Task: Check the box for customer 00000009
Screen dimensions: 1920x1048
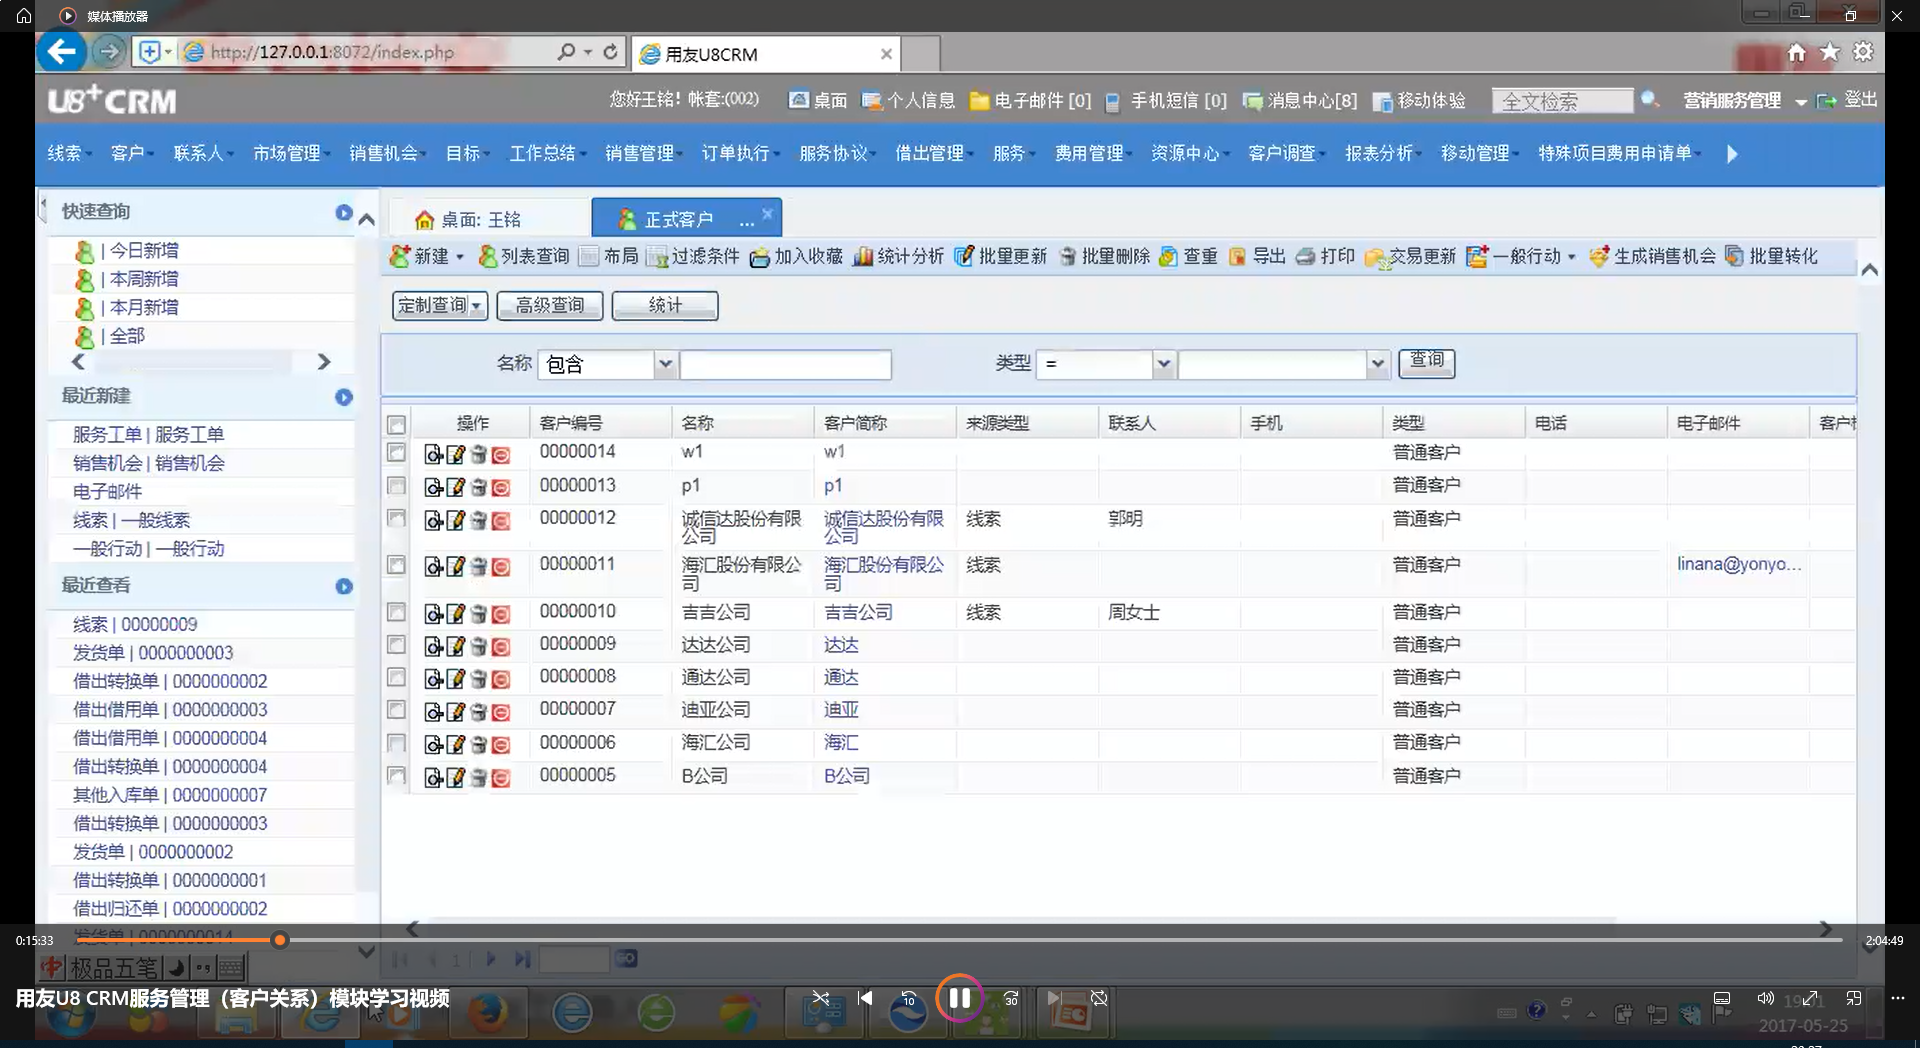Action: (396, 645)
